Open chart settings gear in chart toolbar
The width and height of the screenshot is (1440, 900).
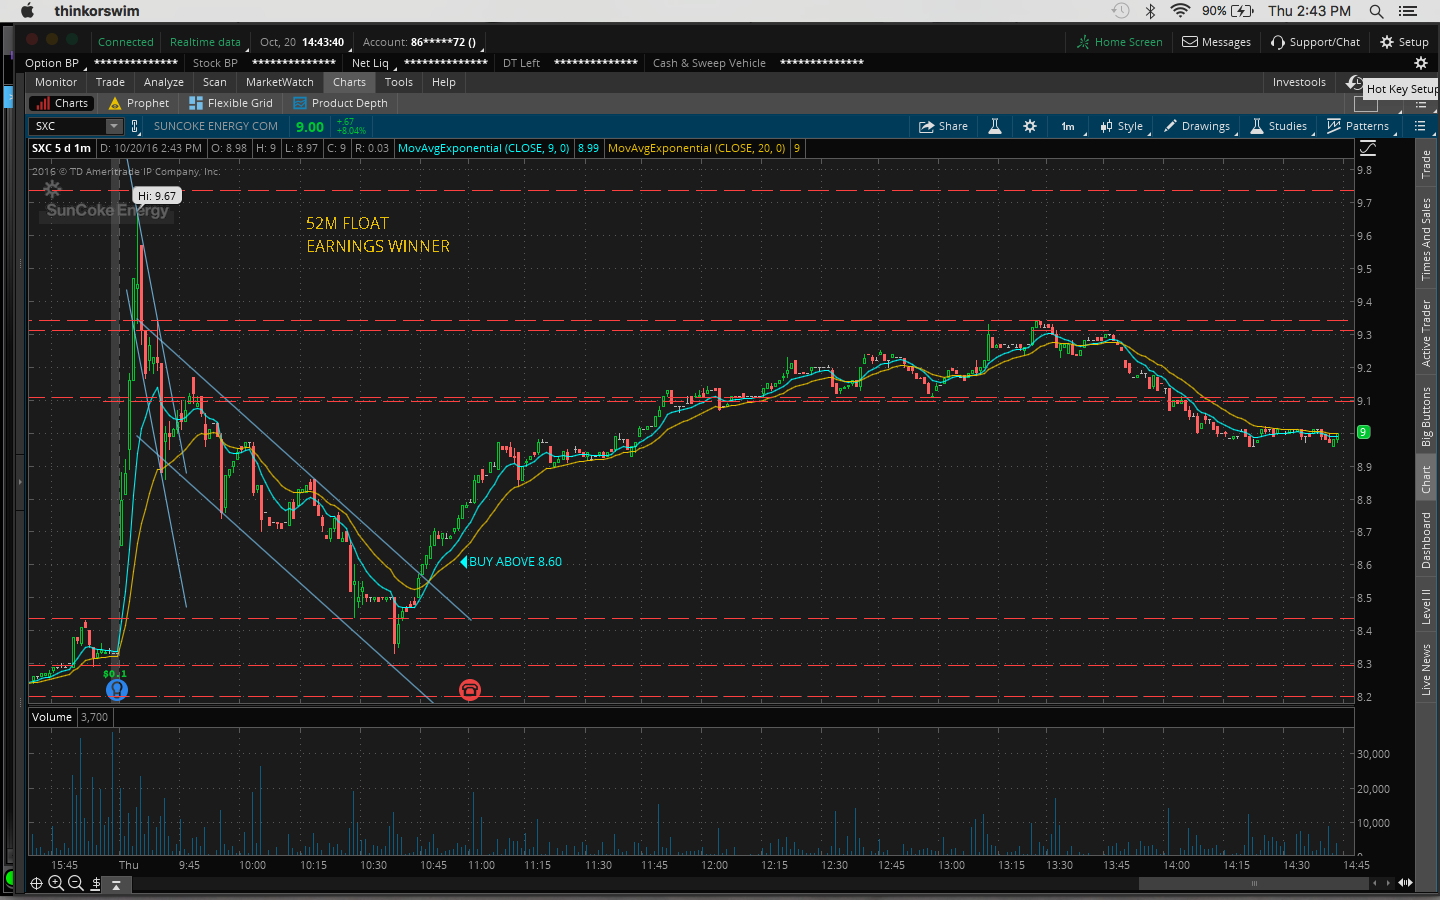[x=1030, y=126]
